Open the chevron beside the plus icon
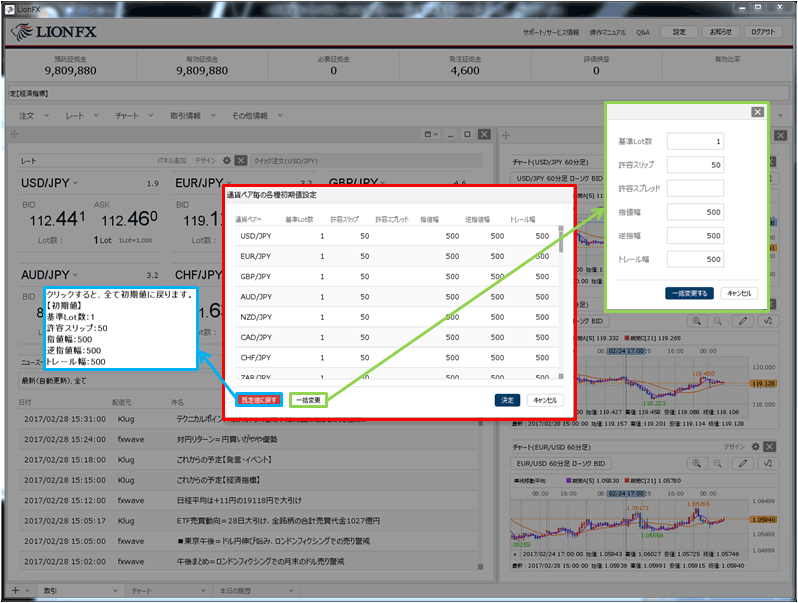 coord(27,590)
